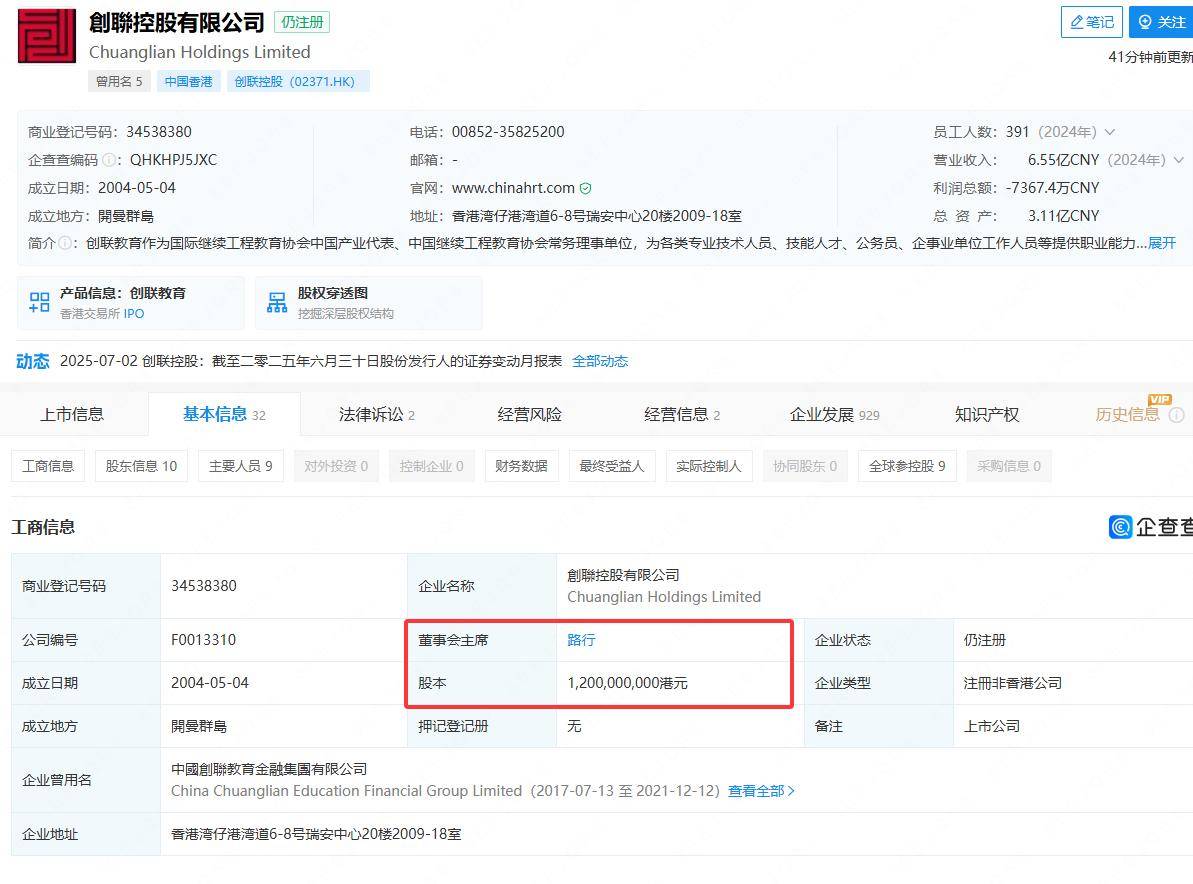Click the 注冊非香港公司 enterprise type cell
This screenshot has height=884, width=1193.
1013,683
